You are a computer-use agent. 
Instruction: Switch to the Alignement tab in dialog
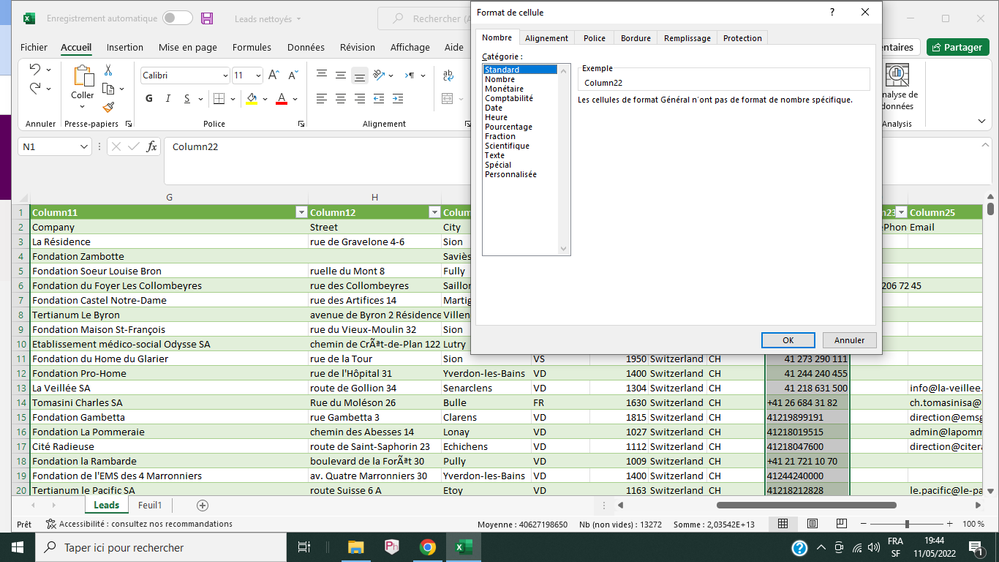click(546, 38)
